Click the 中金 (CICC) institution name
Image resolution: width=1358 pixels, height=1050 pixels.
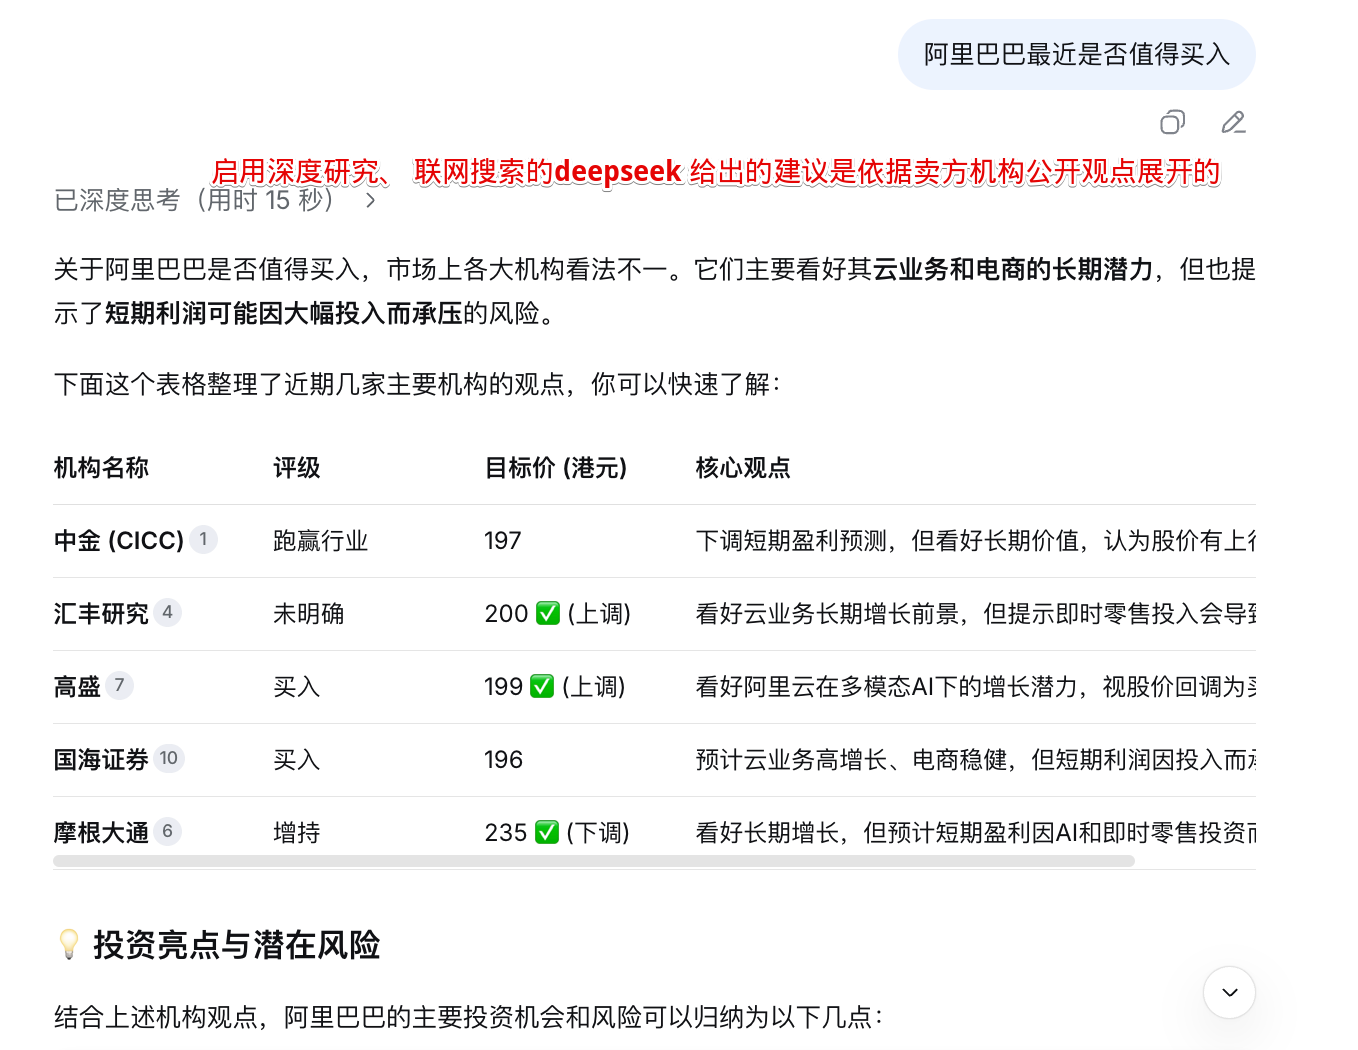118,541
